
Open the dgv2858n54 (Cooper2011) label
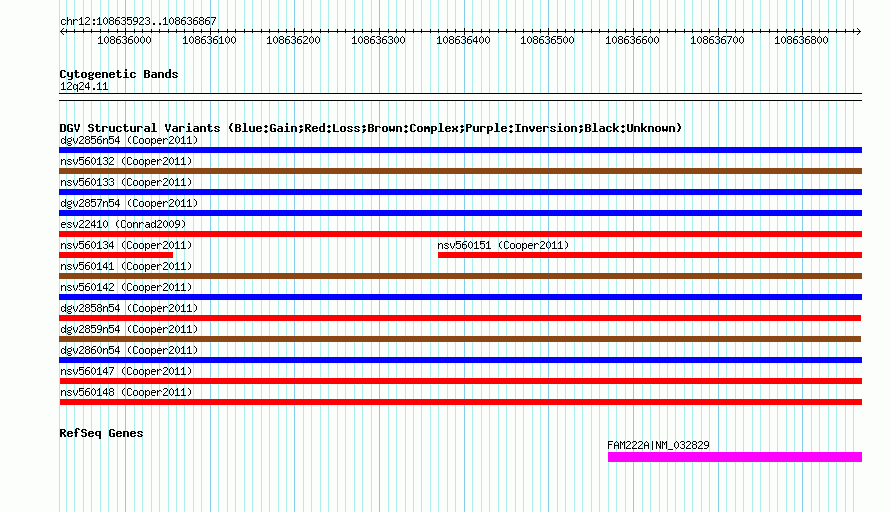coord(129,308)
